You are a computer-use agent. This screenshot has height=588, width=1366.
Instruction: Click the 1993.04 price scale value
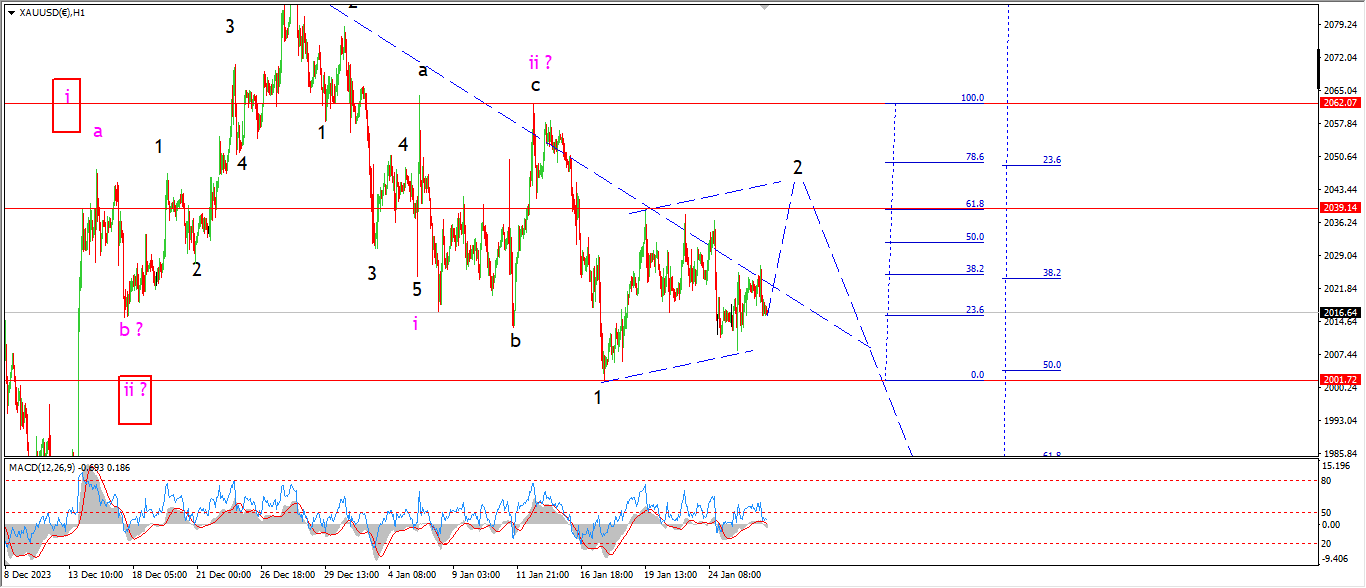[x=1339, y=420]
